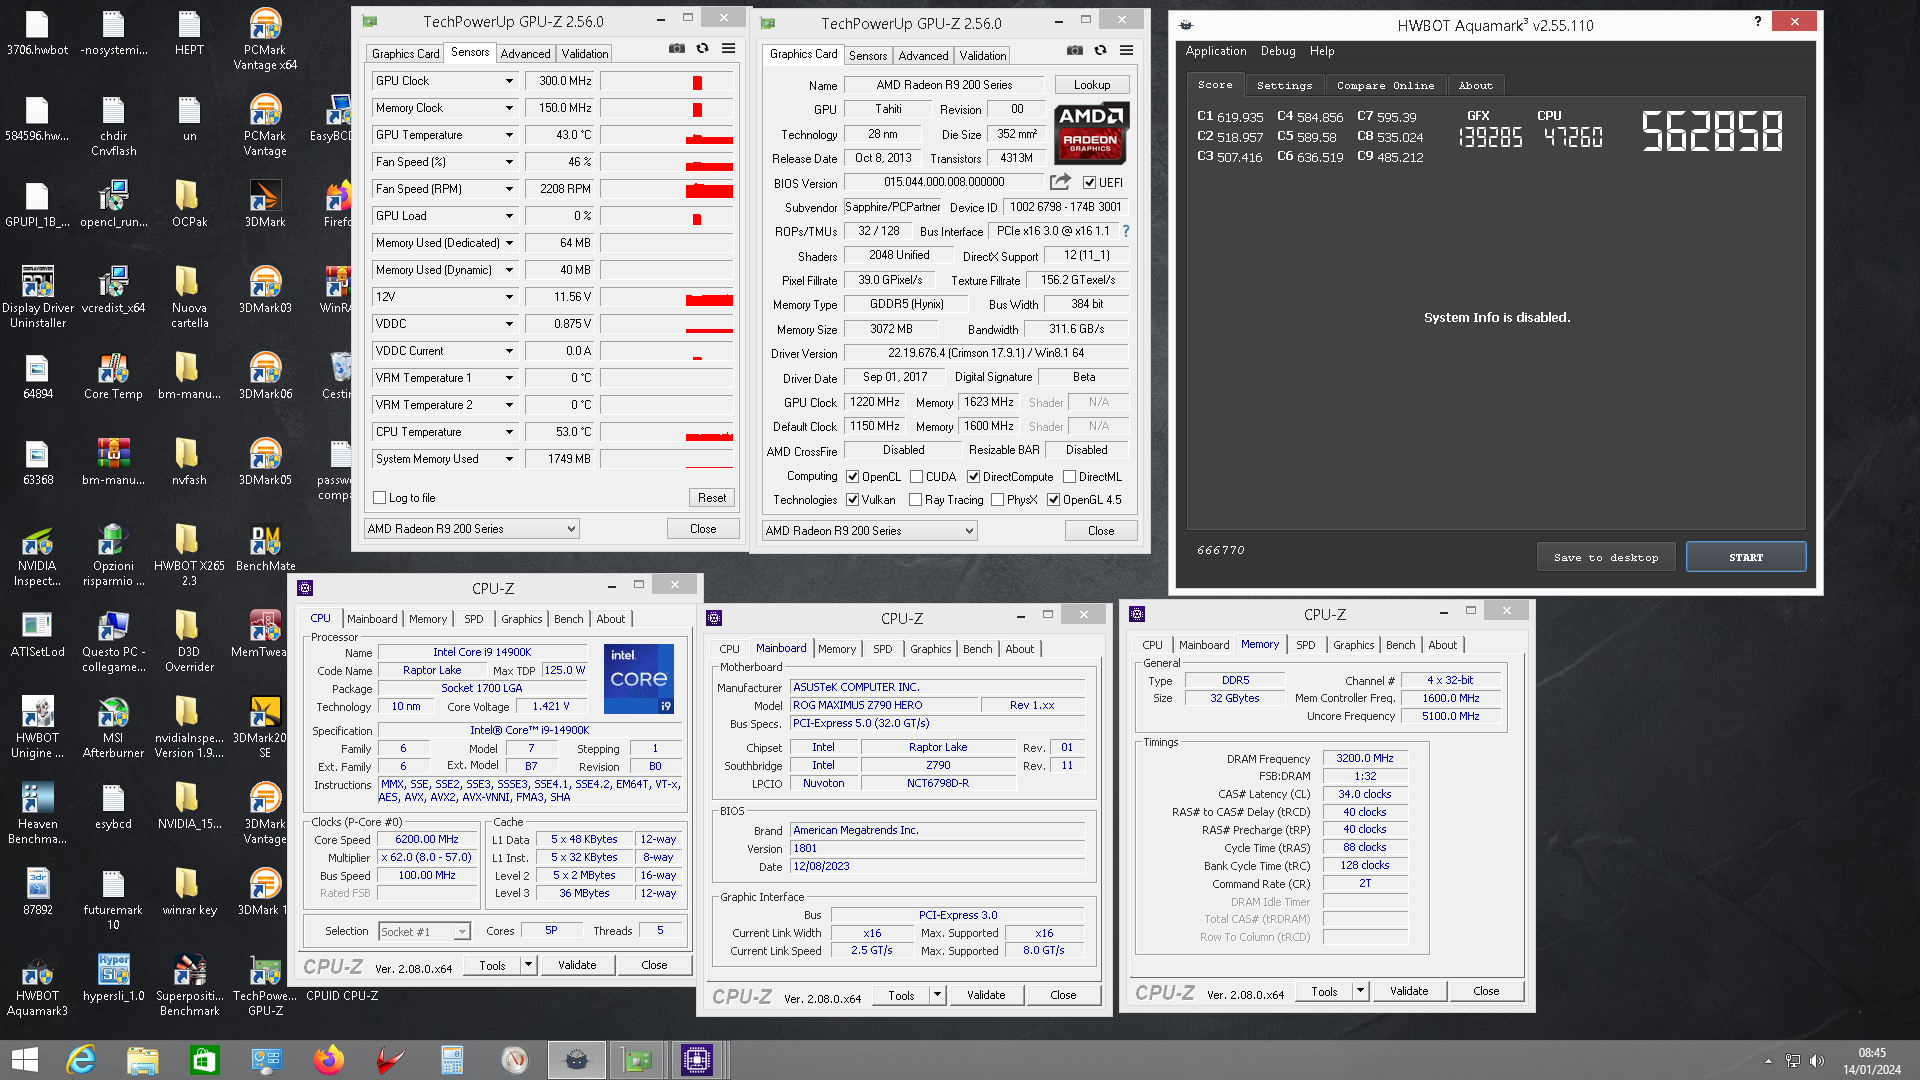
Task: Open the Debug menu in Aquamark
Action: (x=1277, y=51)
